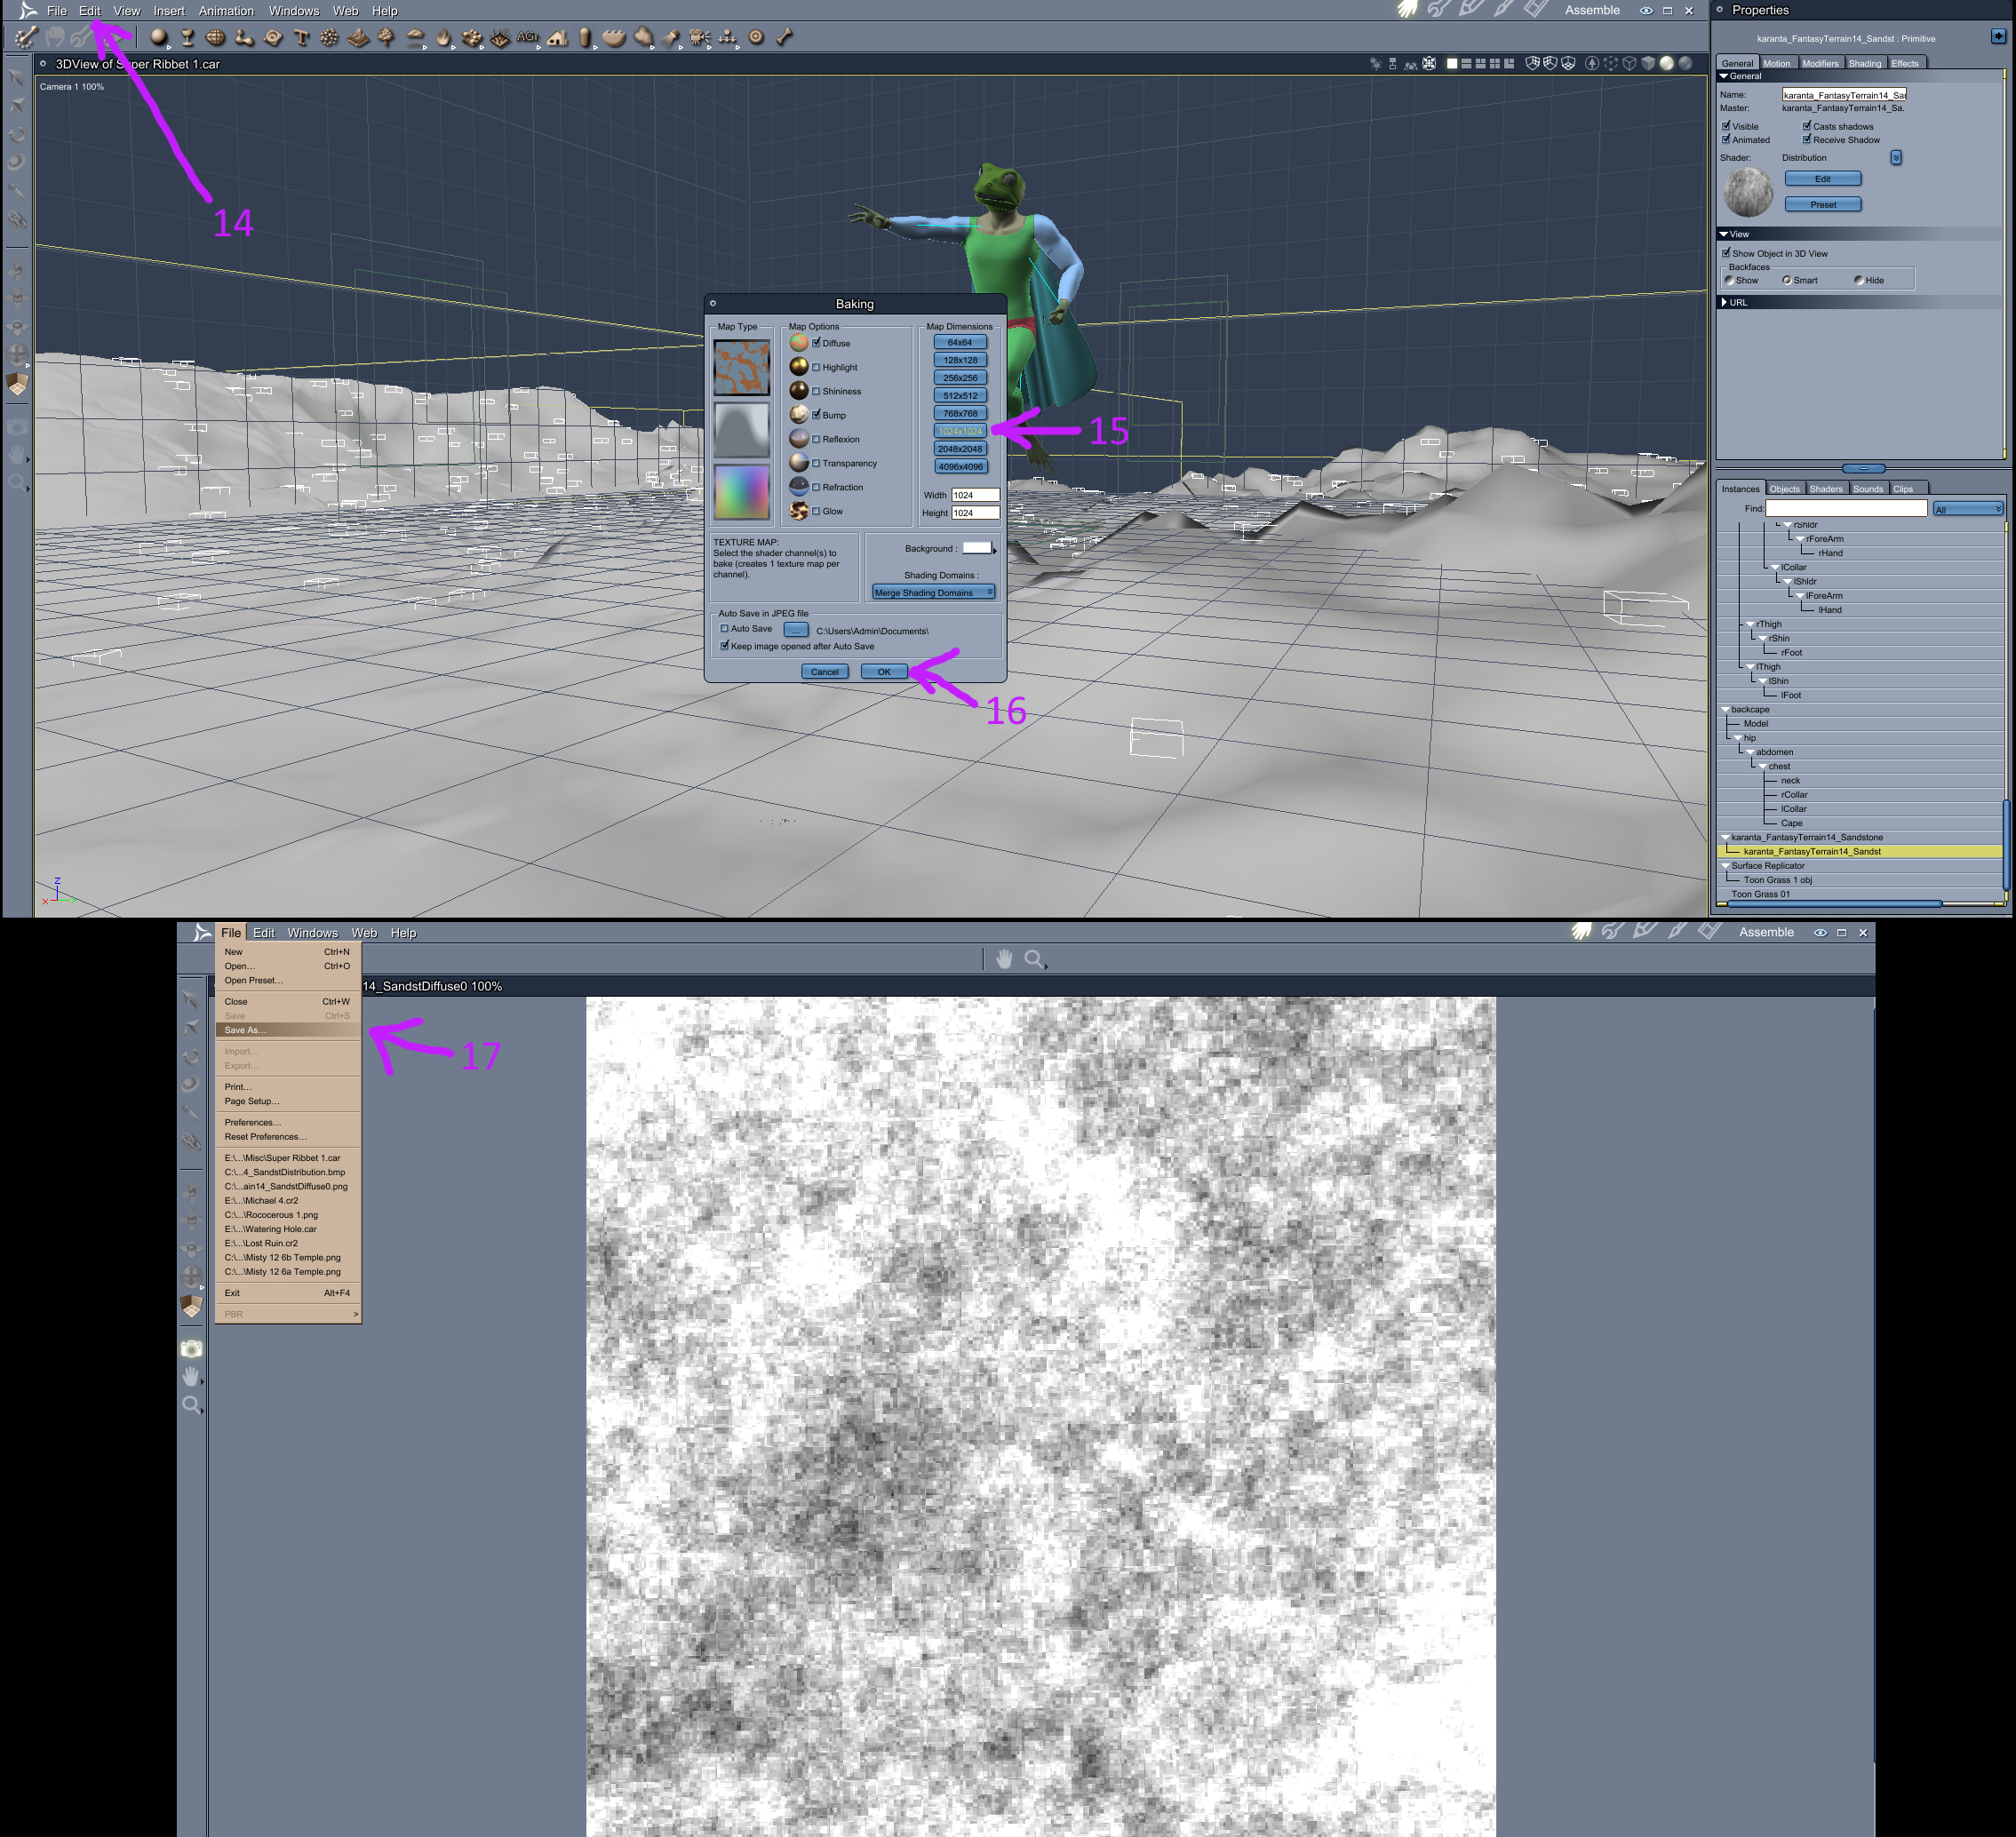
Task: Click the house modeler icon
Action: click(557, 38)
